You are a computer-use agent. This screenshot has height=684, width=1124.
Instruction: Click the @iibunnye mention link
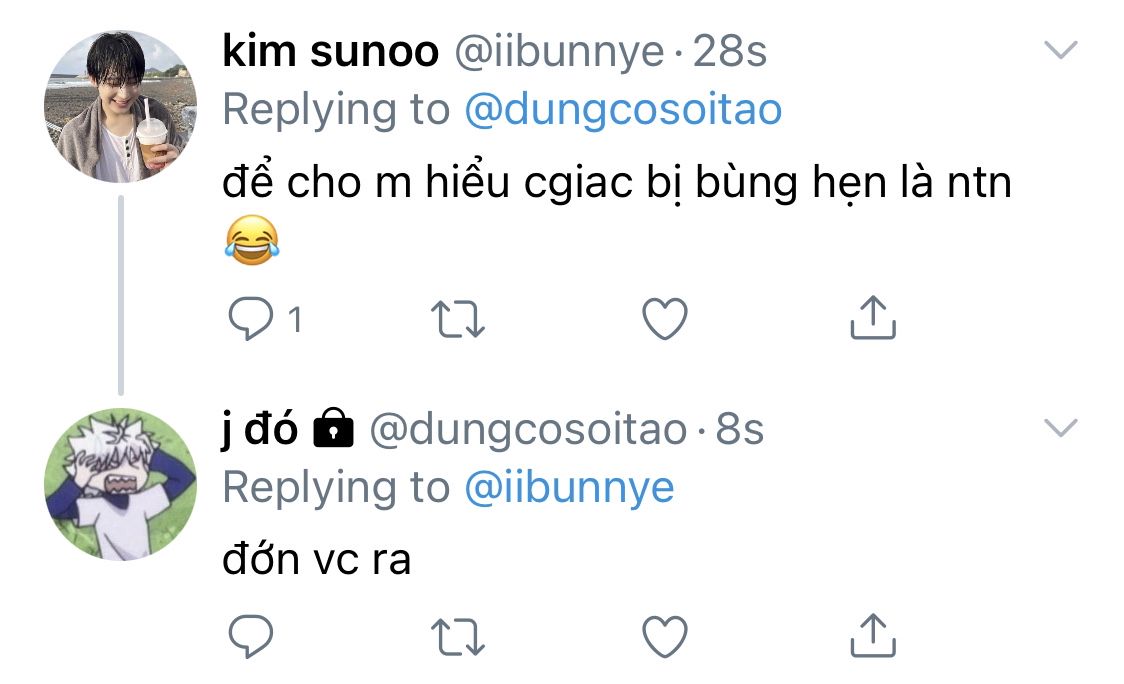coord(568,488)
